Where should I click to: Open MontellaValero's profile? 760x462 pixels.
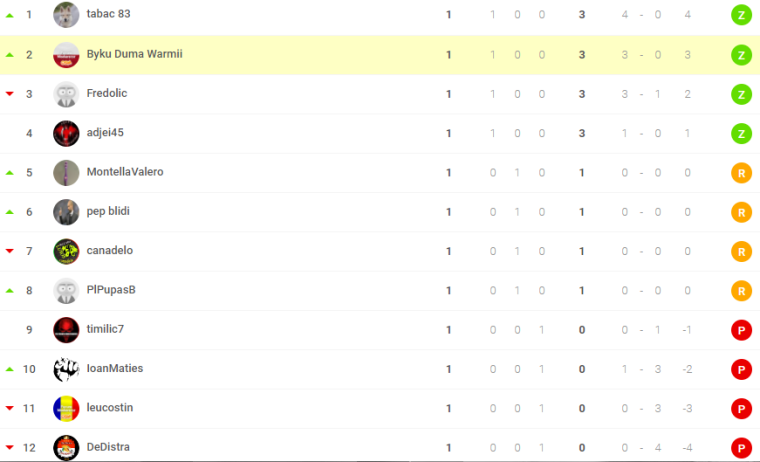click(125, 172)
